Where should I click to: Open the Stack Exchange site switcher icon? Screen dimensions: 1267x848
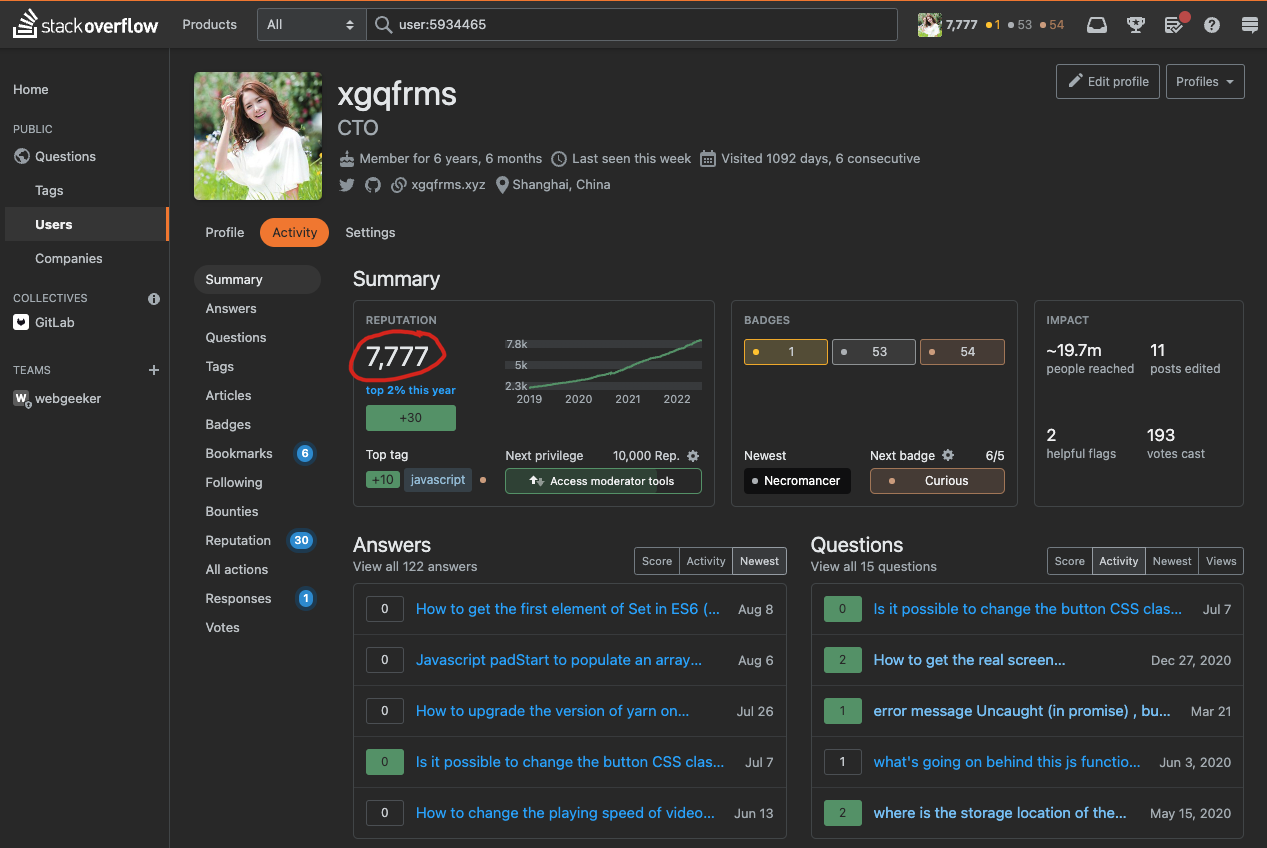click(x=1248, y=25)
